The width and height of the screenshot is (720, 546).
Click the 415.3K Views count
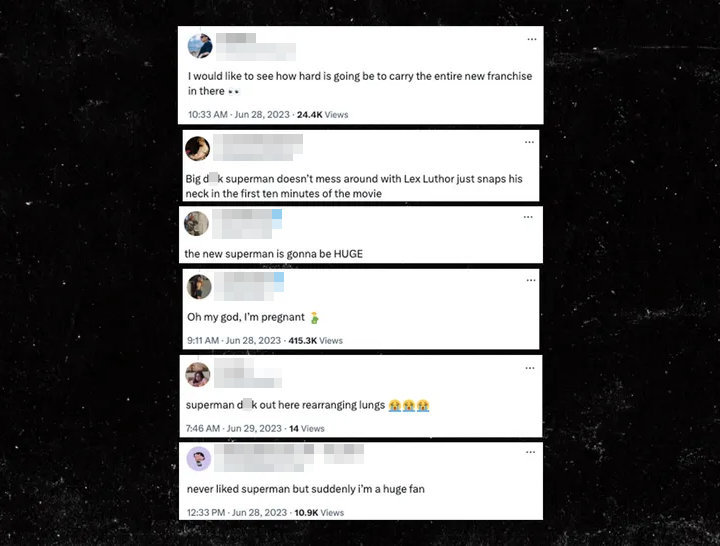point(315,341)
